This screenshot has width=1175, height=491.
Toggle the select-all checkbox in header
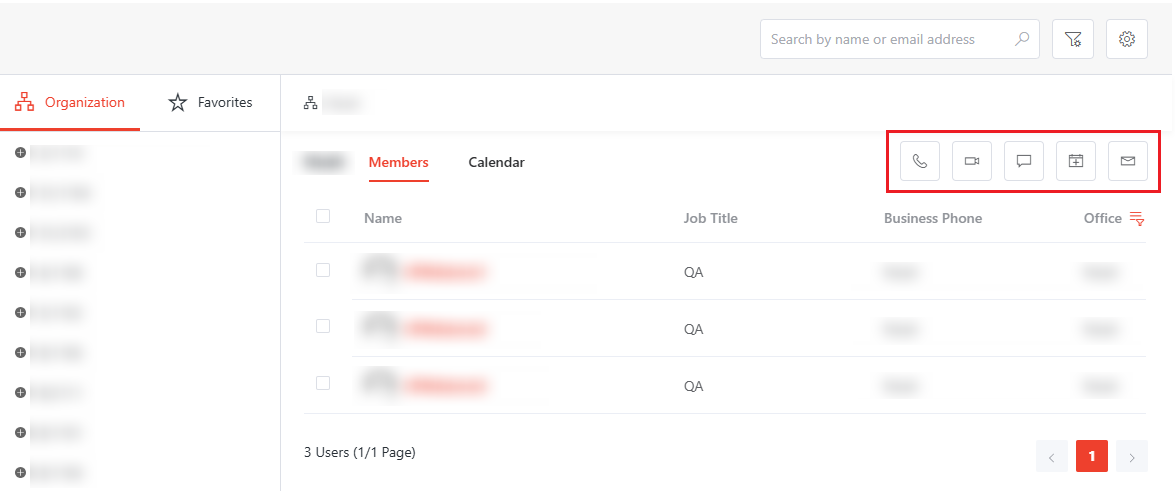323,216
